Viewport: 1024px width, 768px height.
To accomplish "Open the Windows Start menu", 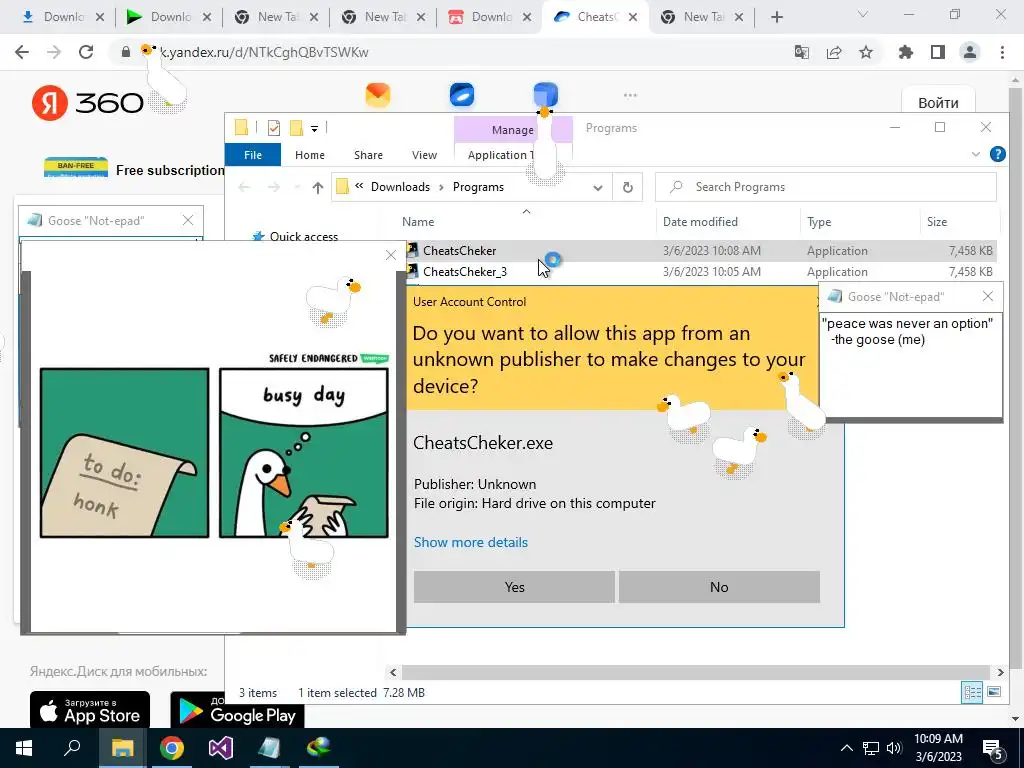I will click(x=24, y=748).
